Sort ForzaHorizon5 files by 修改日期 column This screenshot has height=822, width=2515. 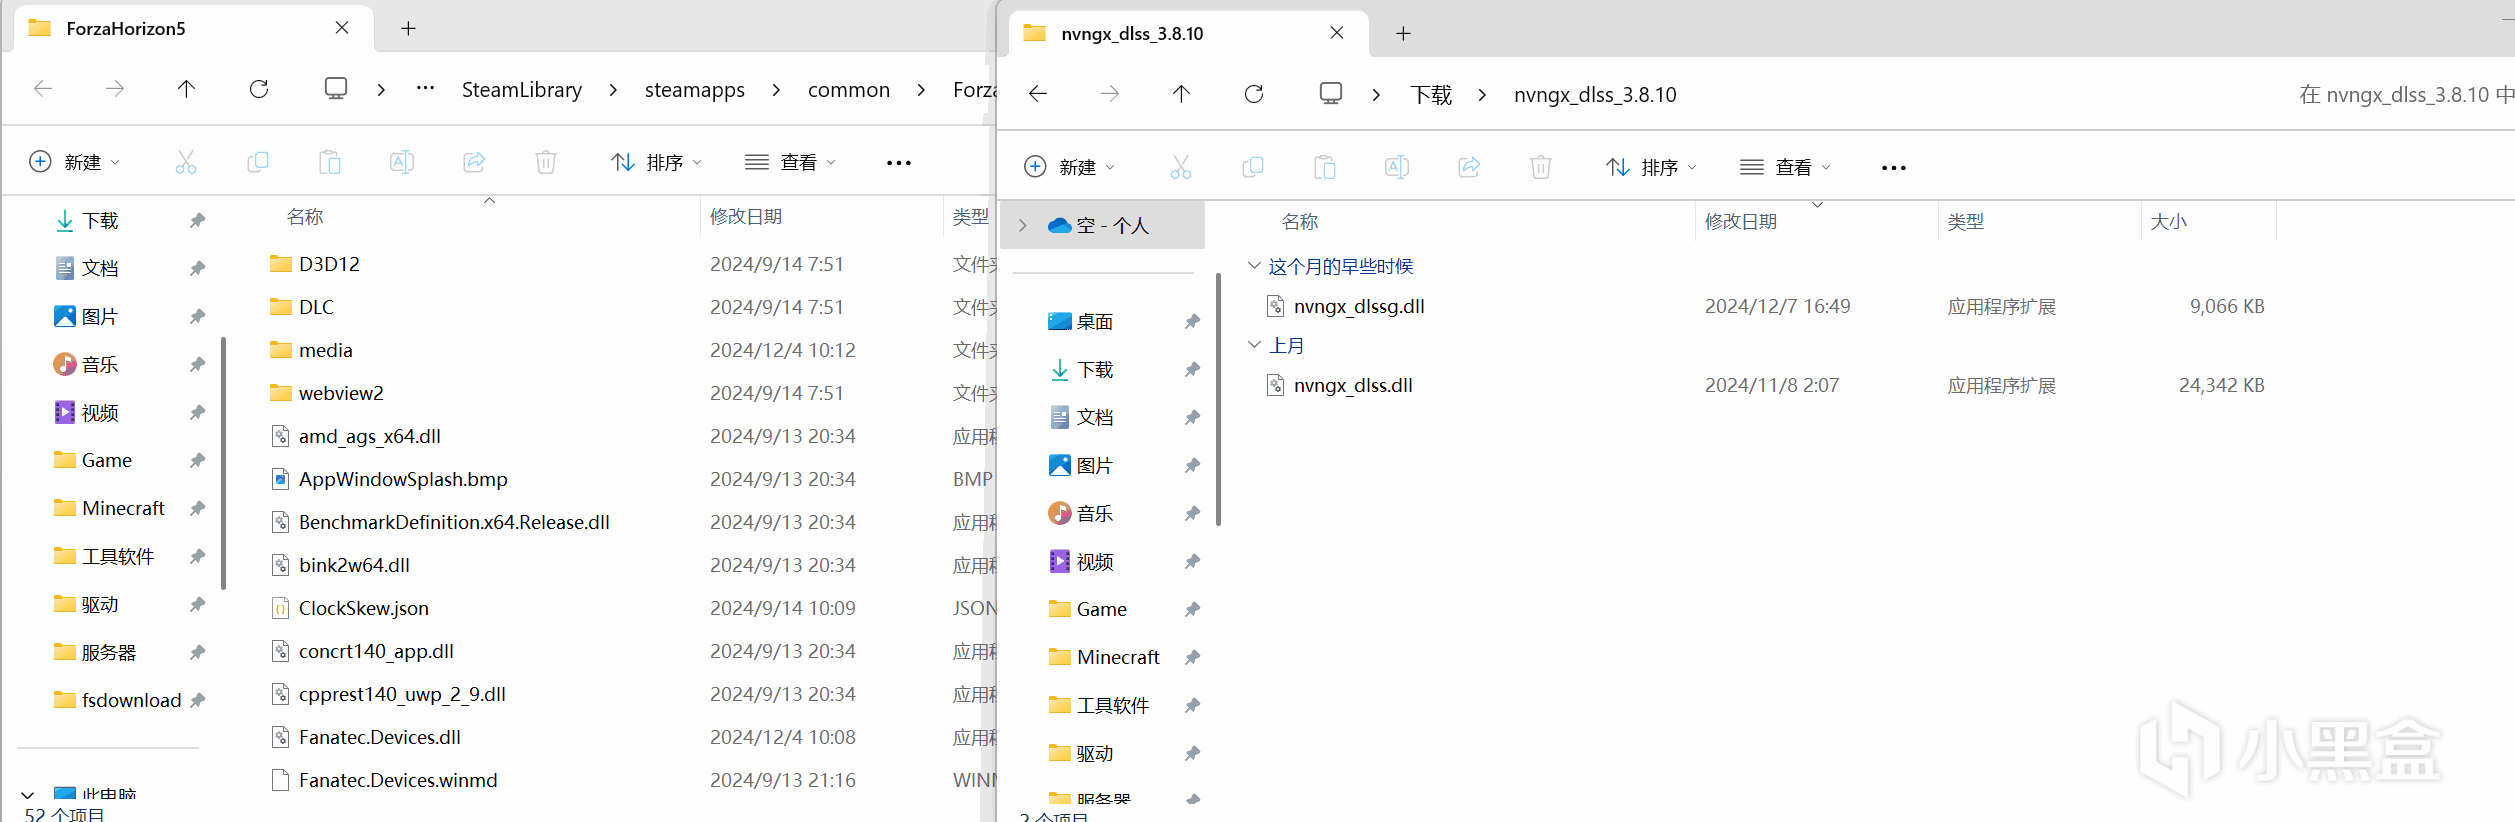[x=746, y=217]
